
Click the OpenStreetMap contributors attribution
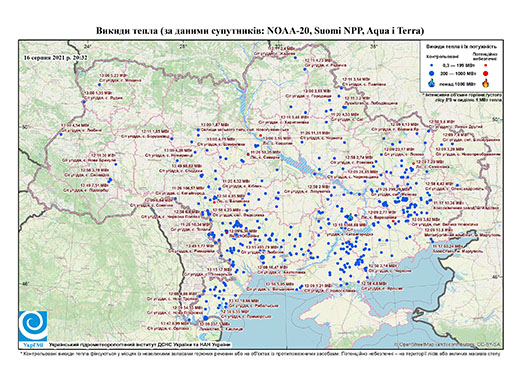(447, 344)
